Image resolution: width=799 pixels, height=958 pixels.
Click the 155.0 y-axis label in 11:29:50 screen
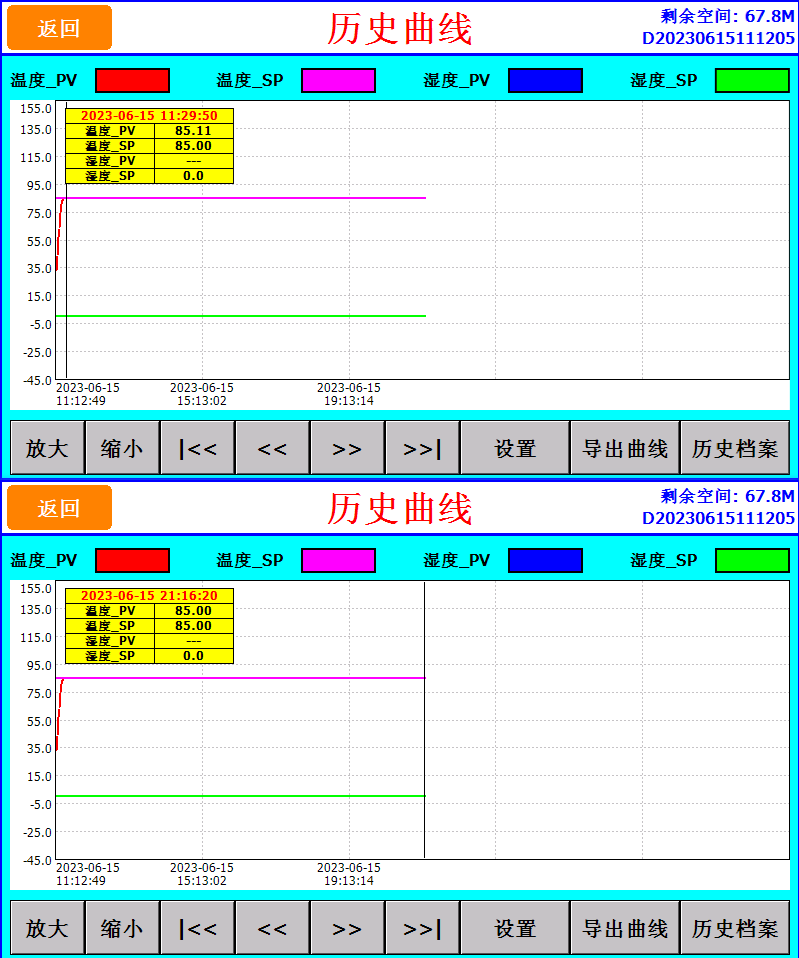[x=36, y=108]
